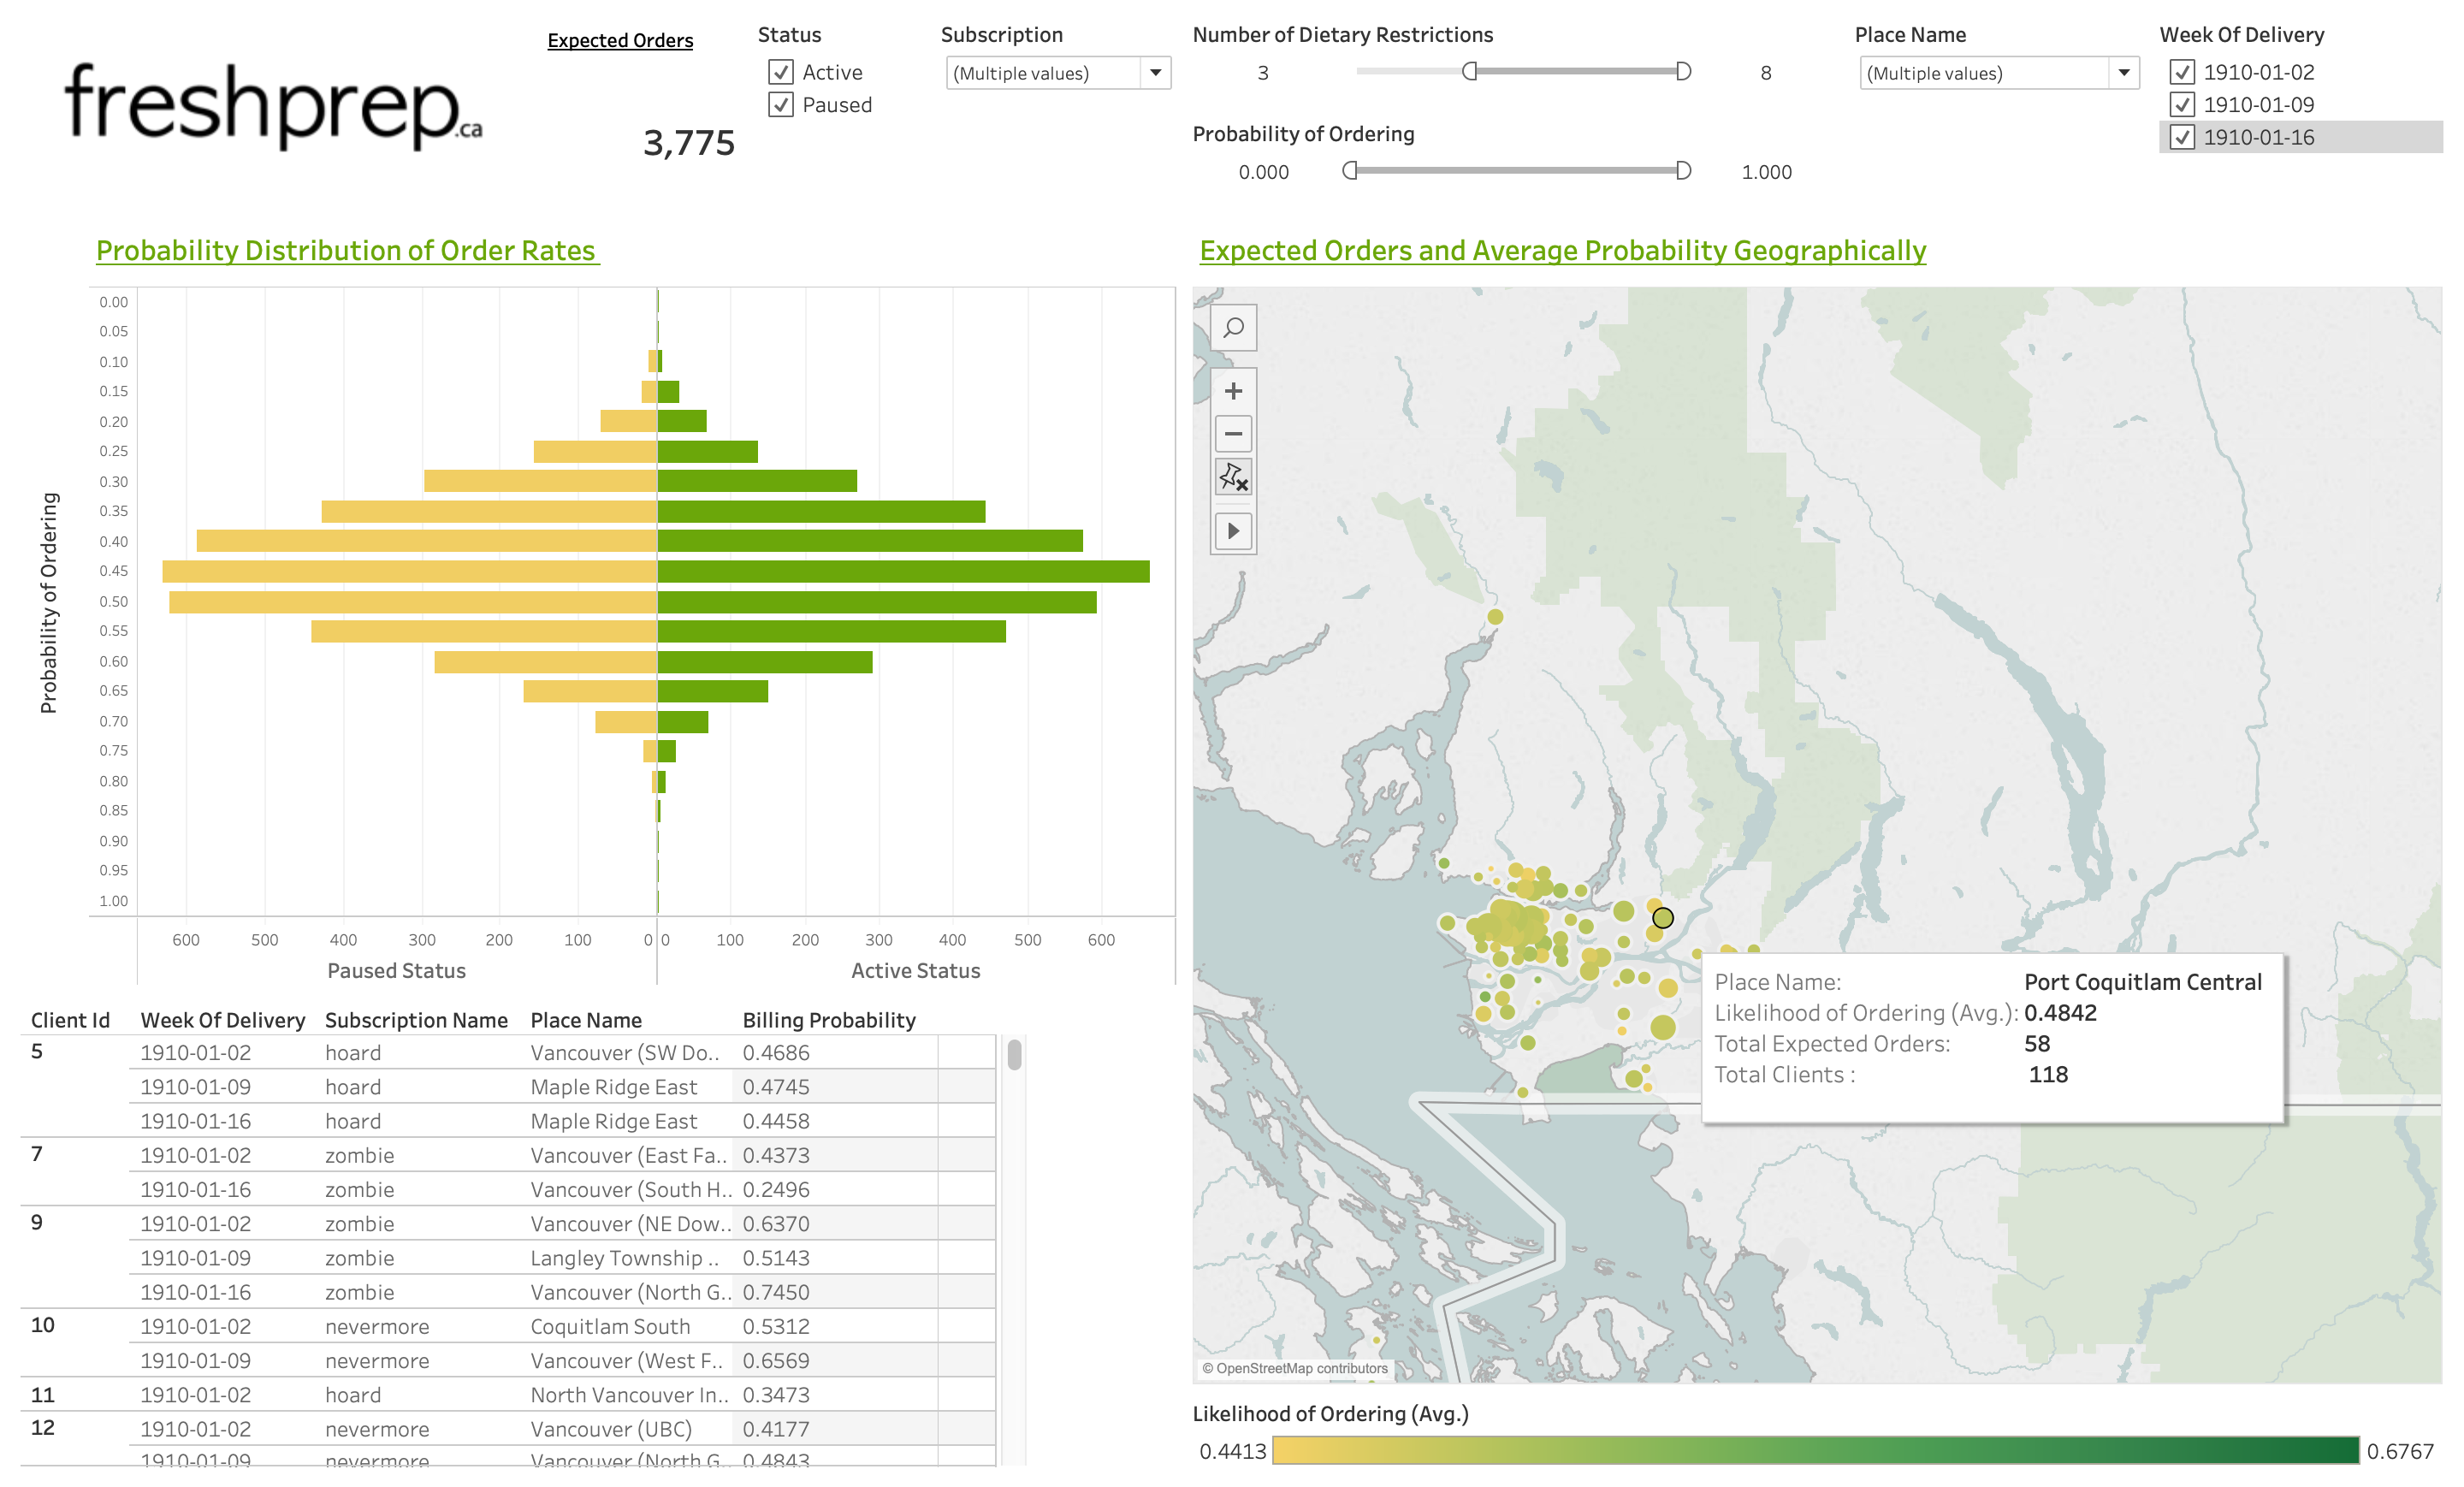Click Probability Distribution of Order Rates title
The image size is (2464, 1487).
point(347,251)
